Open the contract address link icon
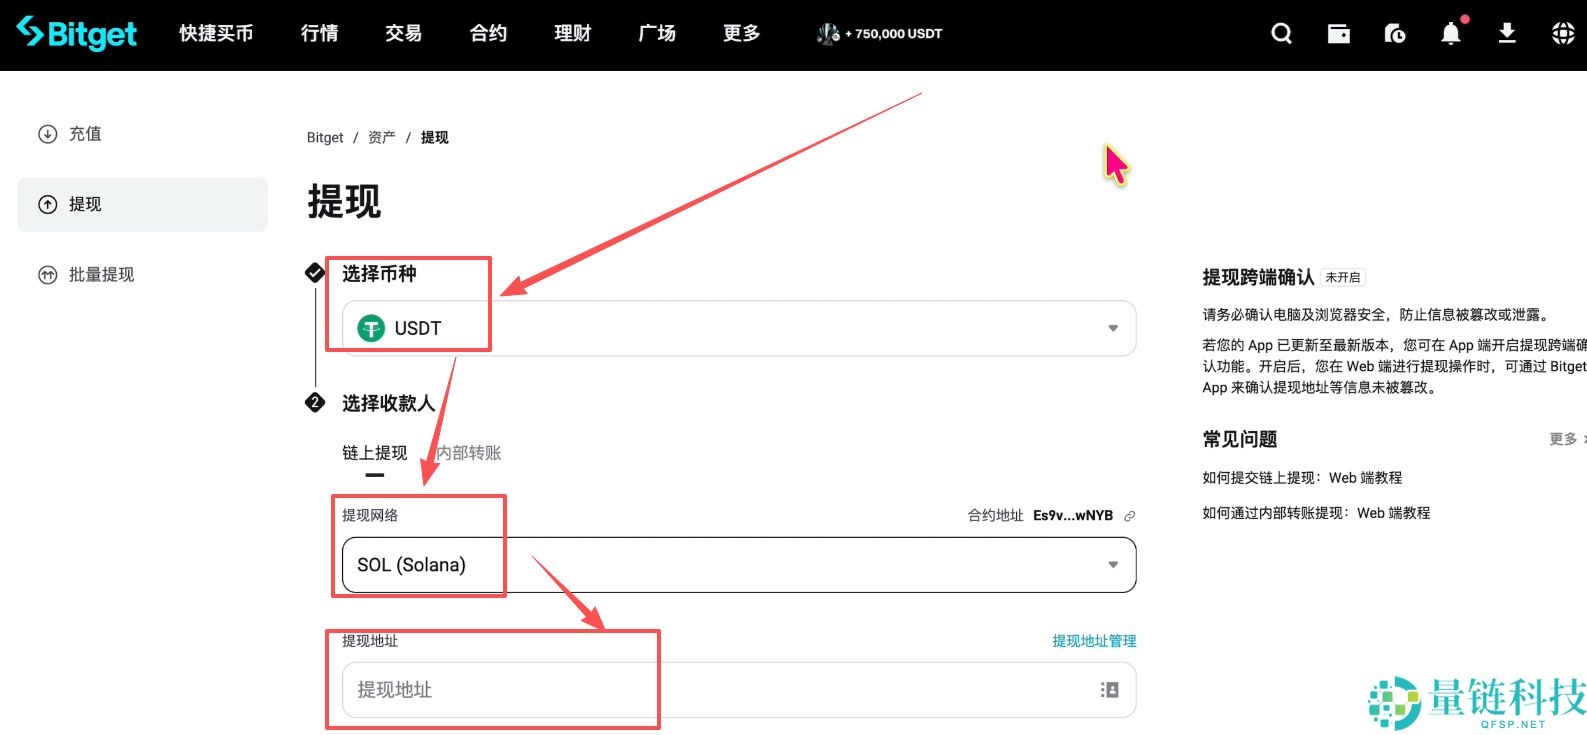This screenshot has height=735, width=1587. click(x=1129, y=516)
